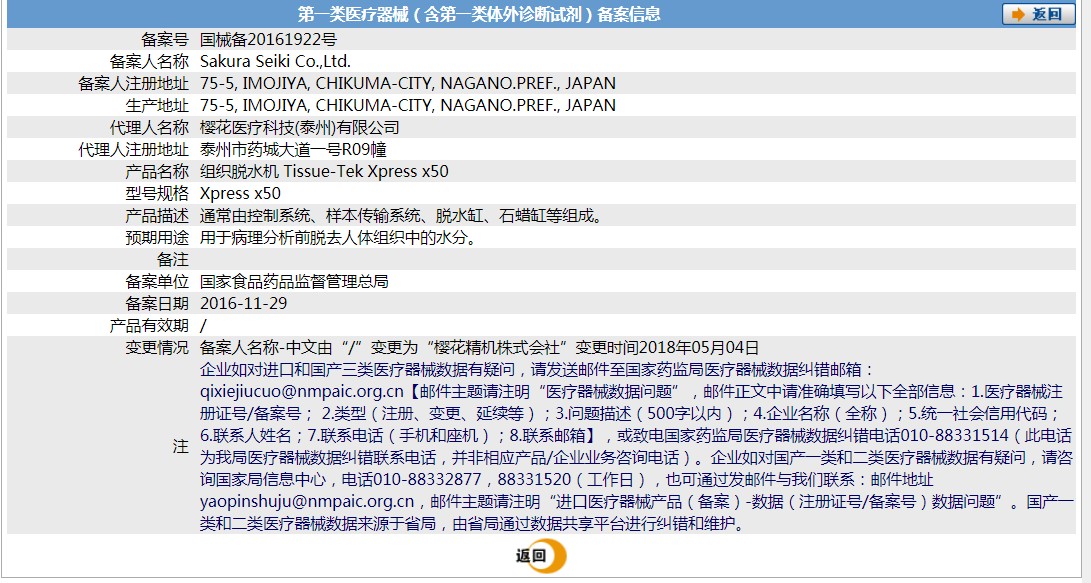Screen dimensions: 1091x583
Task: Click the 型号规格 field label
Action: 157,193
